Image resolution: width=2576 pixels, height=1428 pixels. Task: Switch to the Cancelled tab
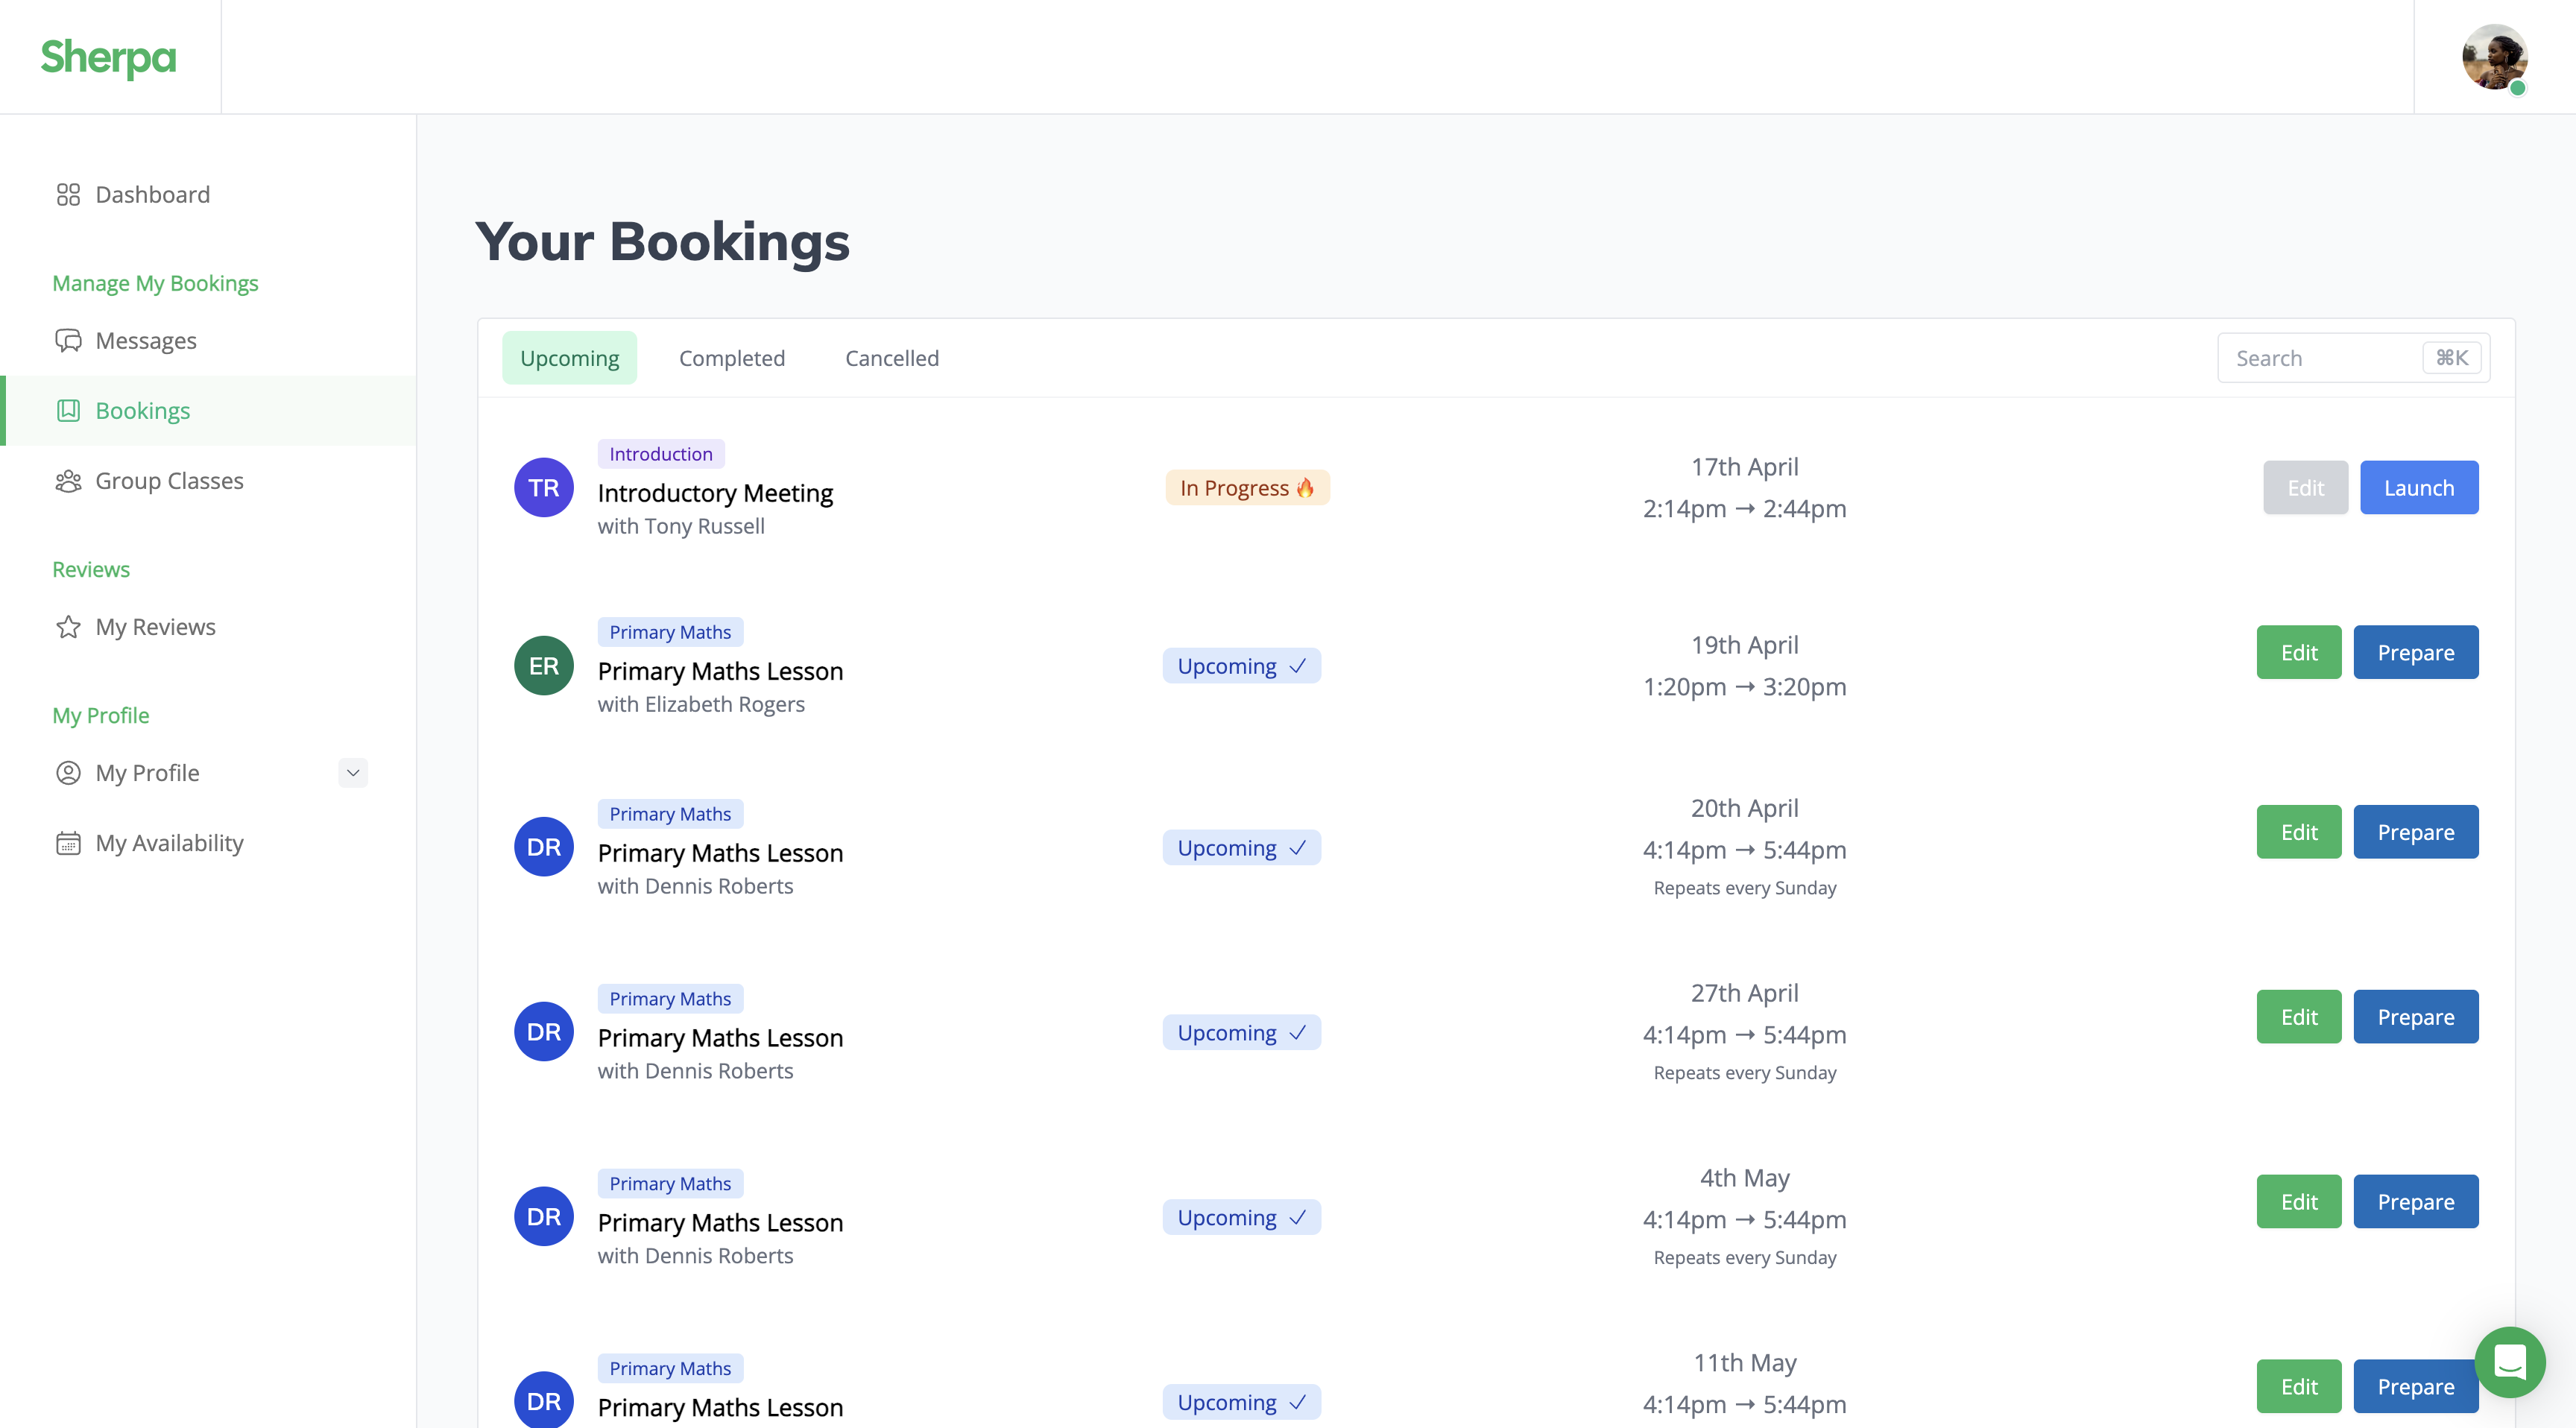point(891,358)
